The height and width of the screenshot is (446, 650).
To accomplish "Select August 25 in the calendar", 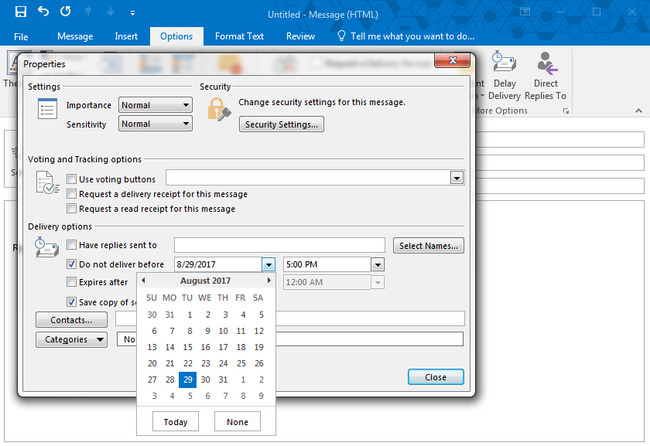I will click(241, 364).
